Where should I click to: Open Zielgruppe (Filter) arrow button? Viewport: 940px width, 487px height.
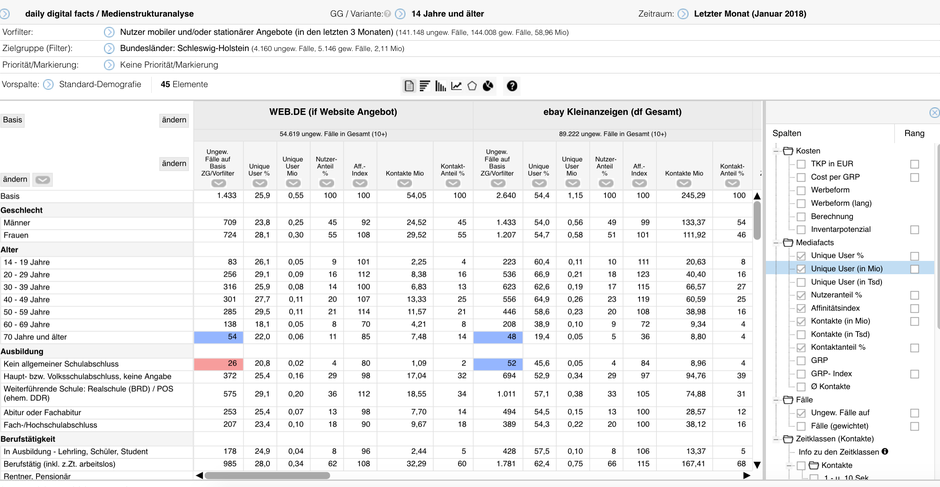pos(109,49)
